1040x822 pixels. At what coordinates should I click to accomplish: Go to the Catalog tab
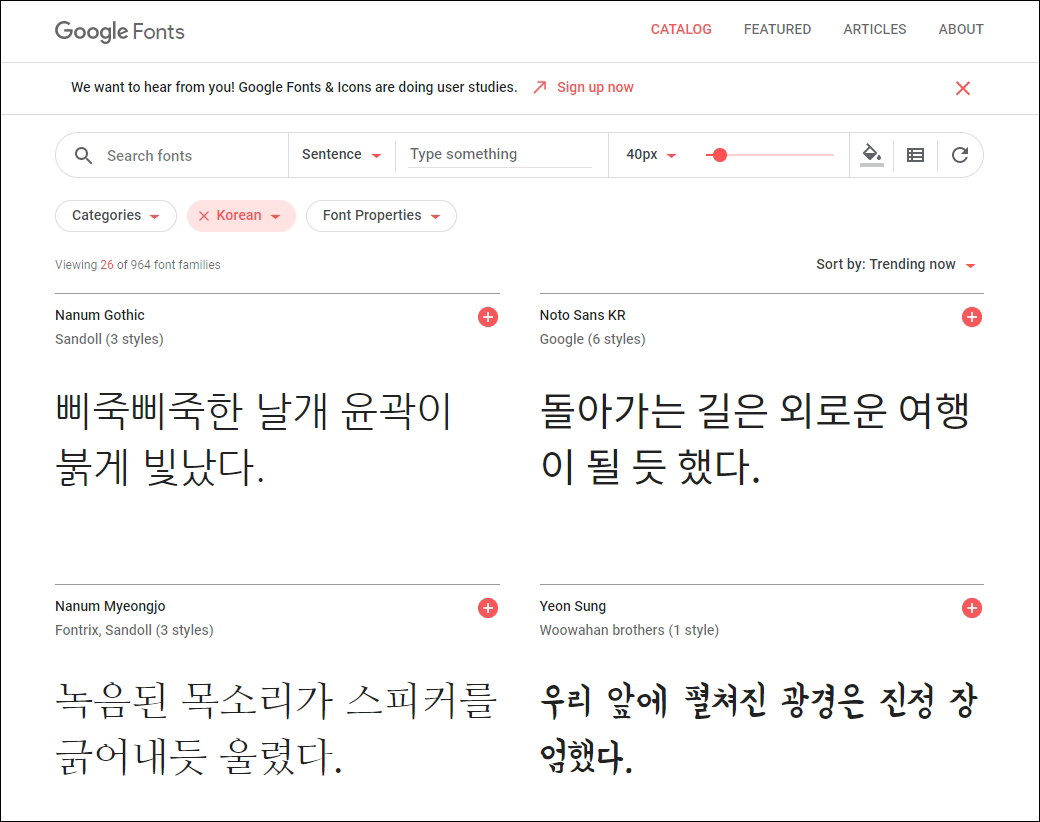pos(681,29)
